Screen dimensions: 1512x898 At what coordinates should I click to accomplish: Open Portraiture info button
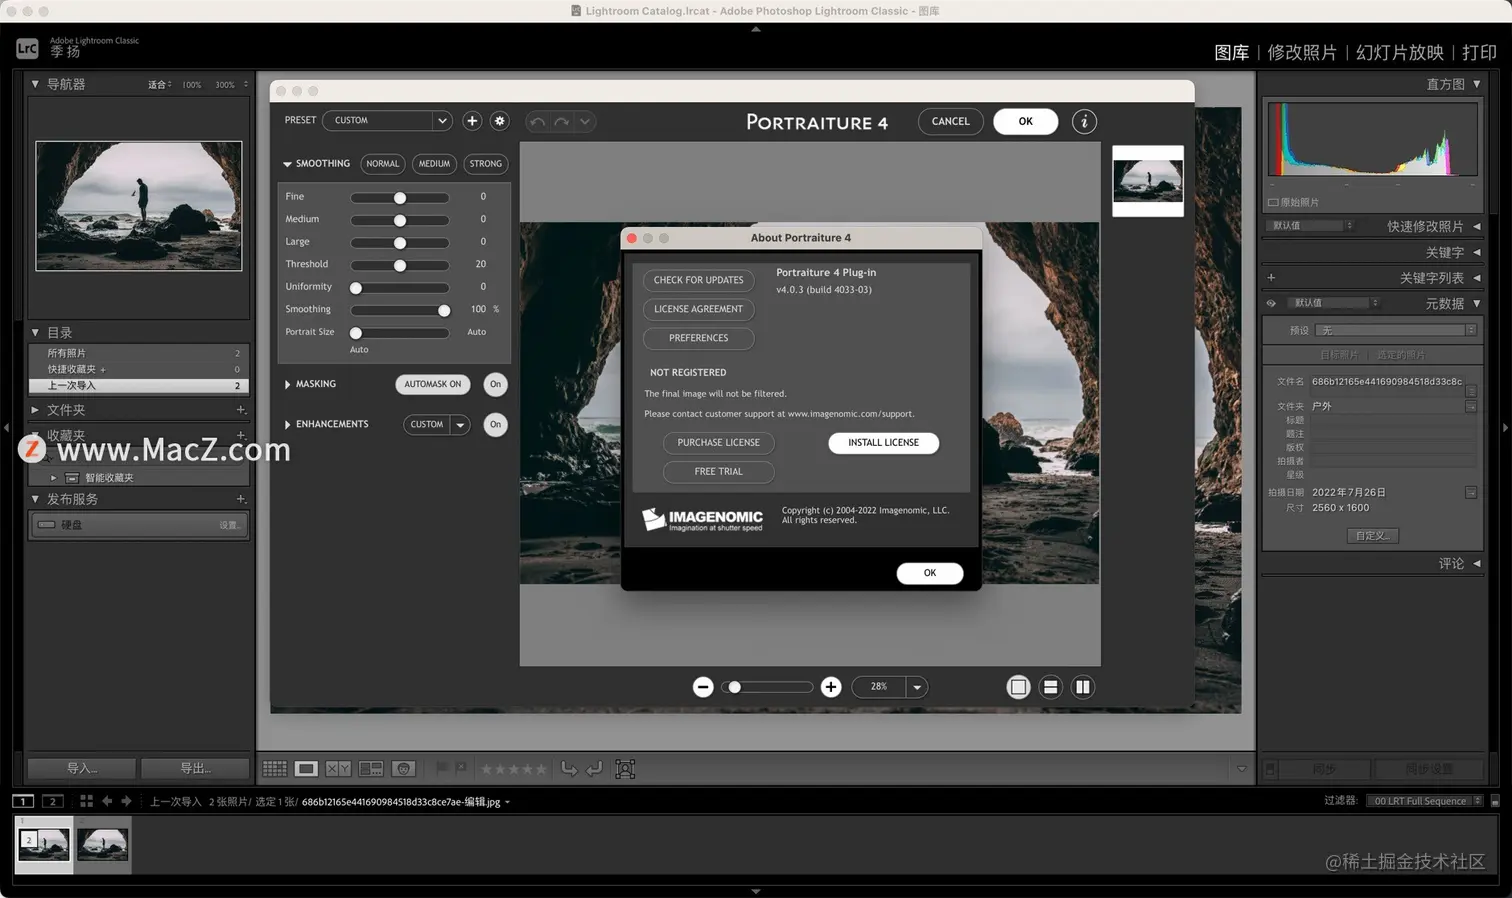coord(1084,122)
